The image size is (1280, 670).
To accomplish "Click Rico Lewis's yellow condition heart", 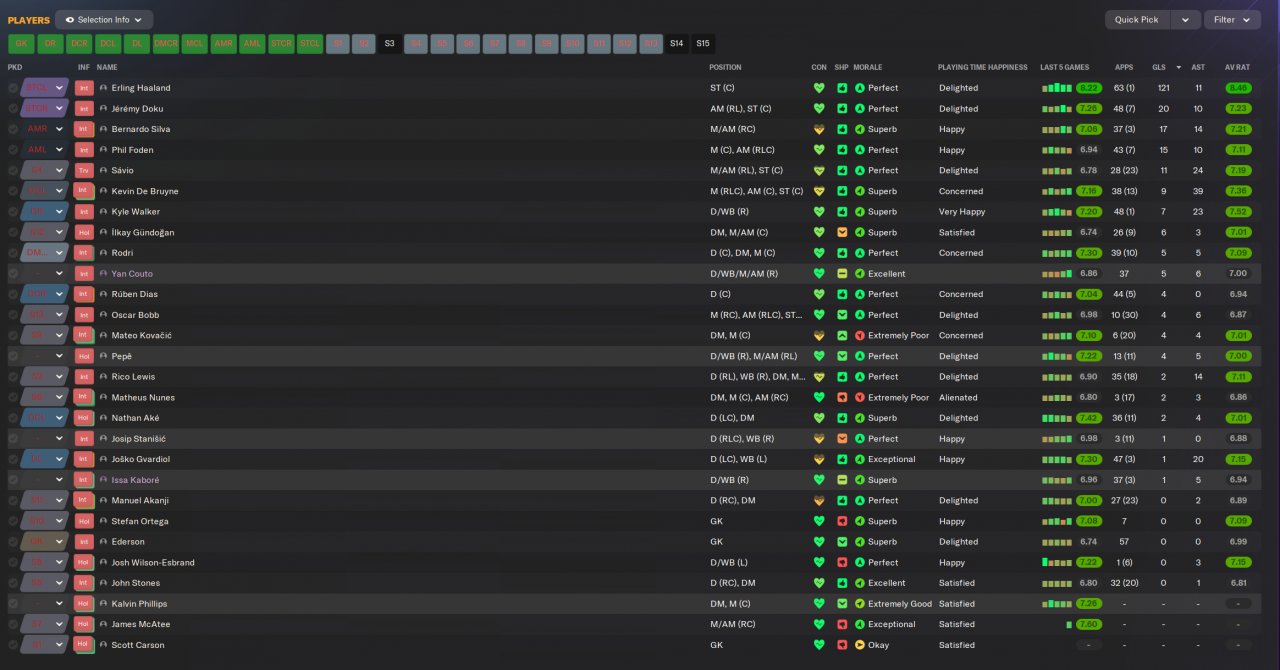I will [x=819, y=377].
